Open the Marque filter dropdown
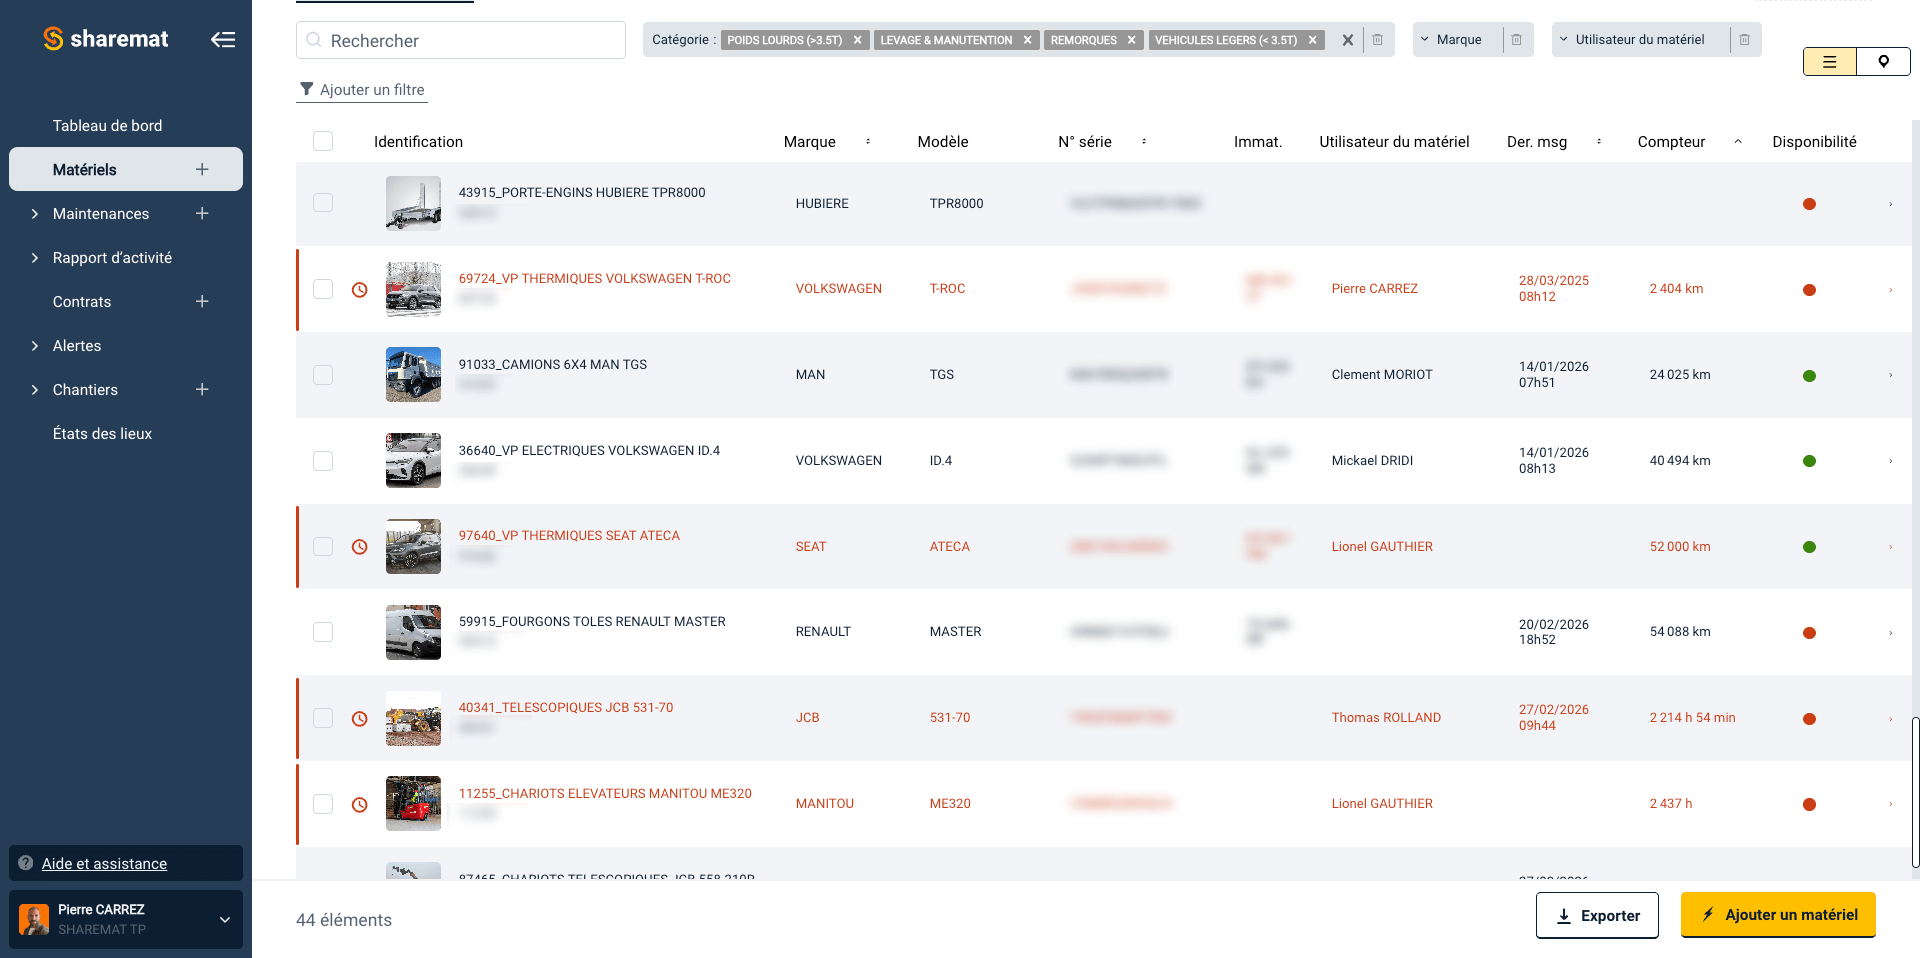Image resolution: width=1920 pixels, height=958 pixels. click(1457, 39)
